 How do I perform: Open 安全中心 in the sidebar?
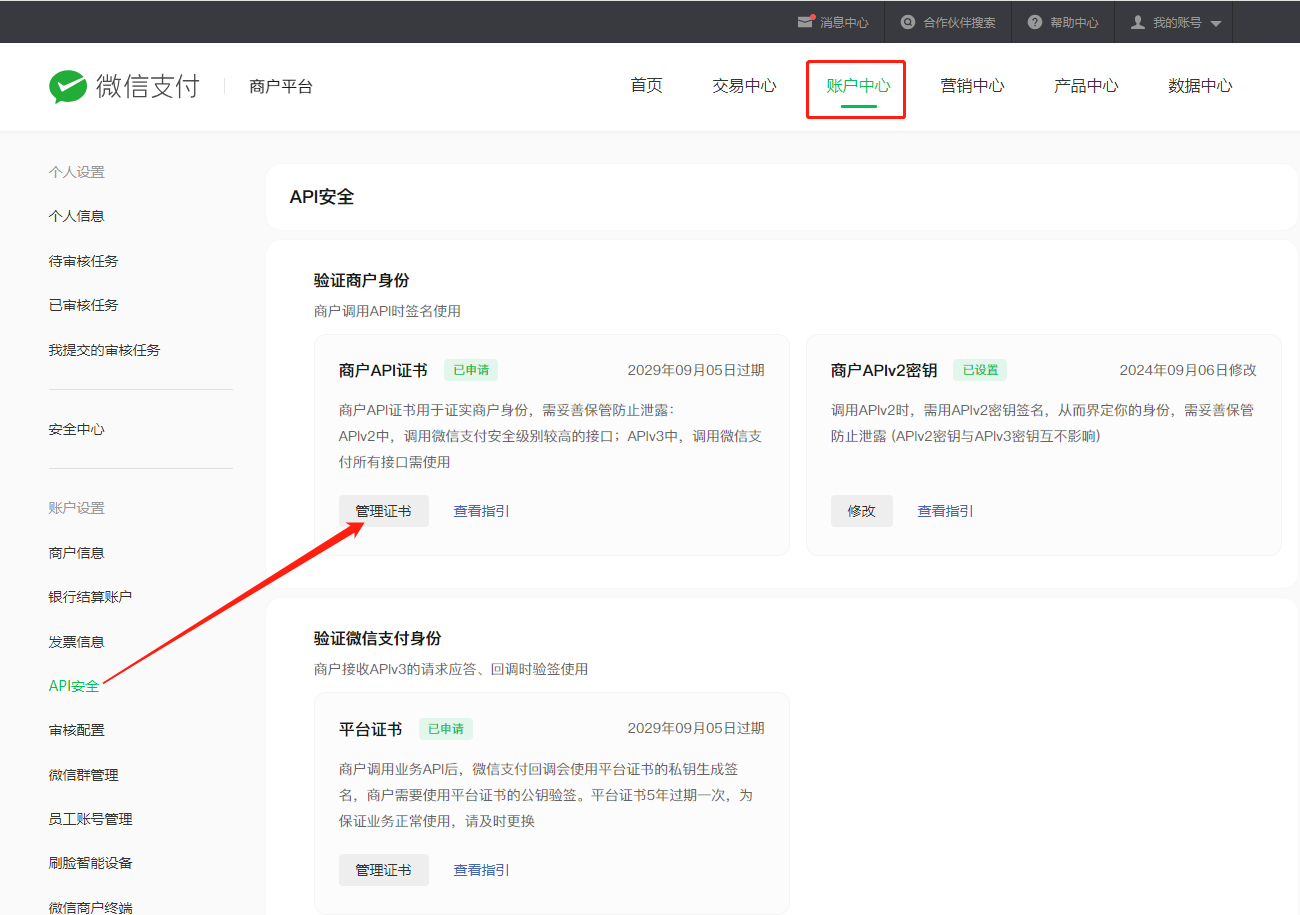pyautogui.click(x=76, y=429)
